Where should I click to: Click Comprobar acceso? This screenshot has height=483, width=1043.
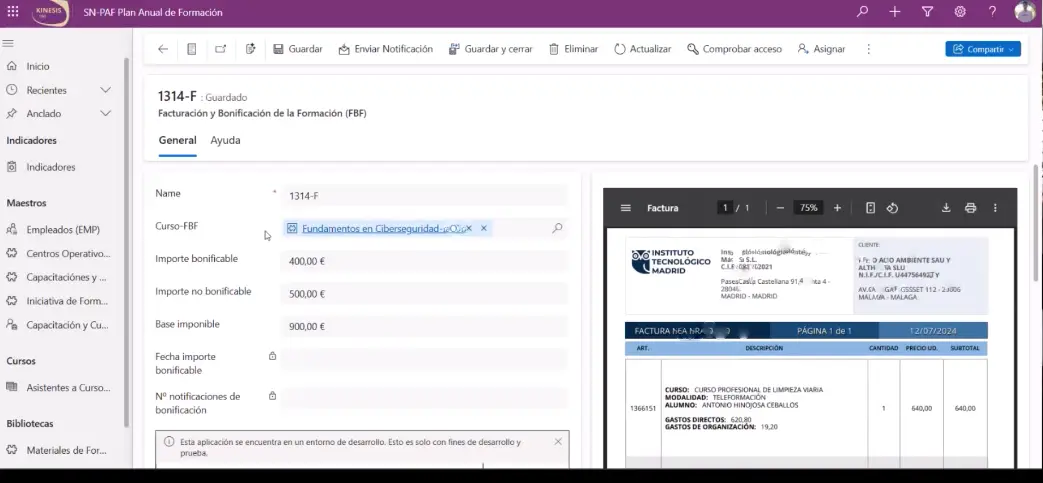tap(734, 49)
